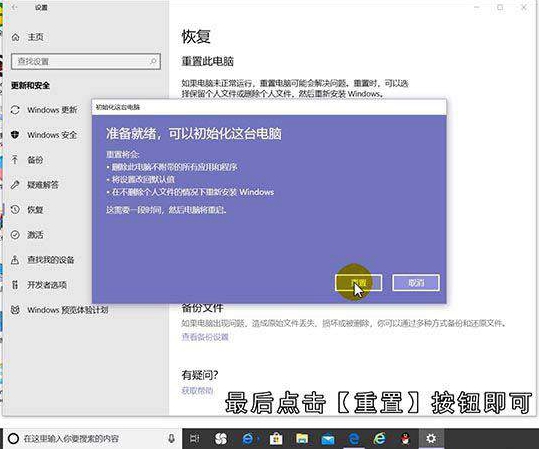Image resolution: width=539 pixels, height=449 pixels.
Task: Click the Cancel (取消) button in dialog
Action: [416, 283]
